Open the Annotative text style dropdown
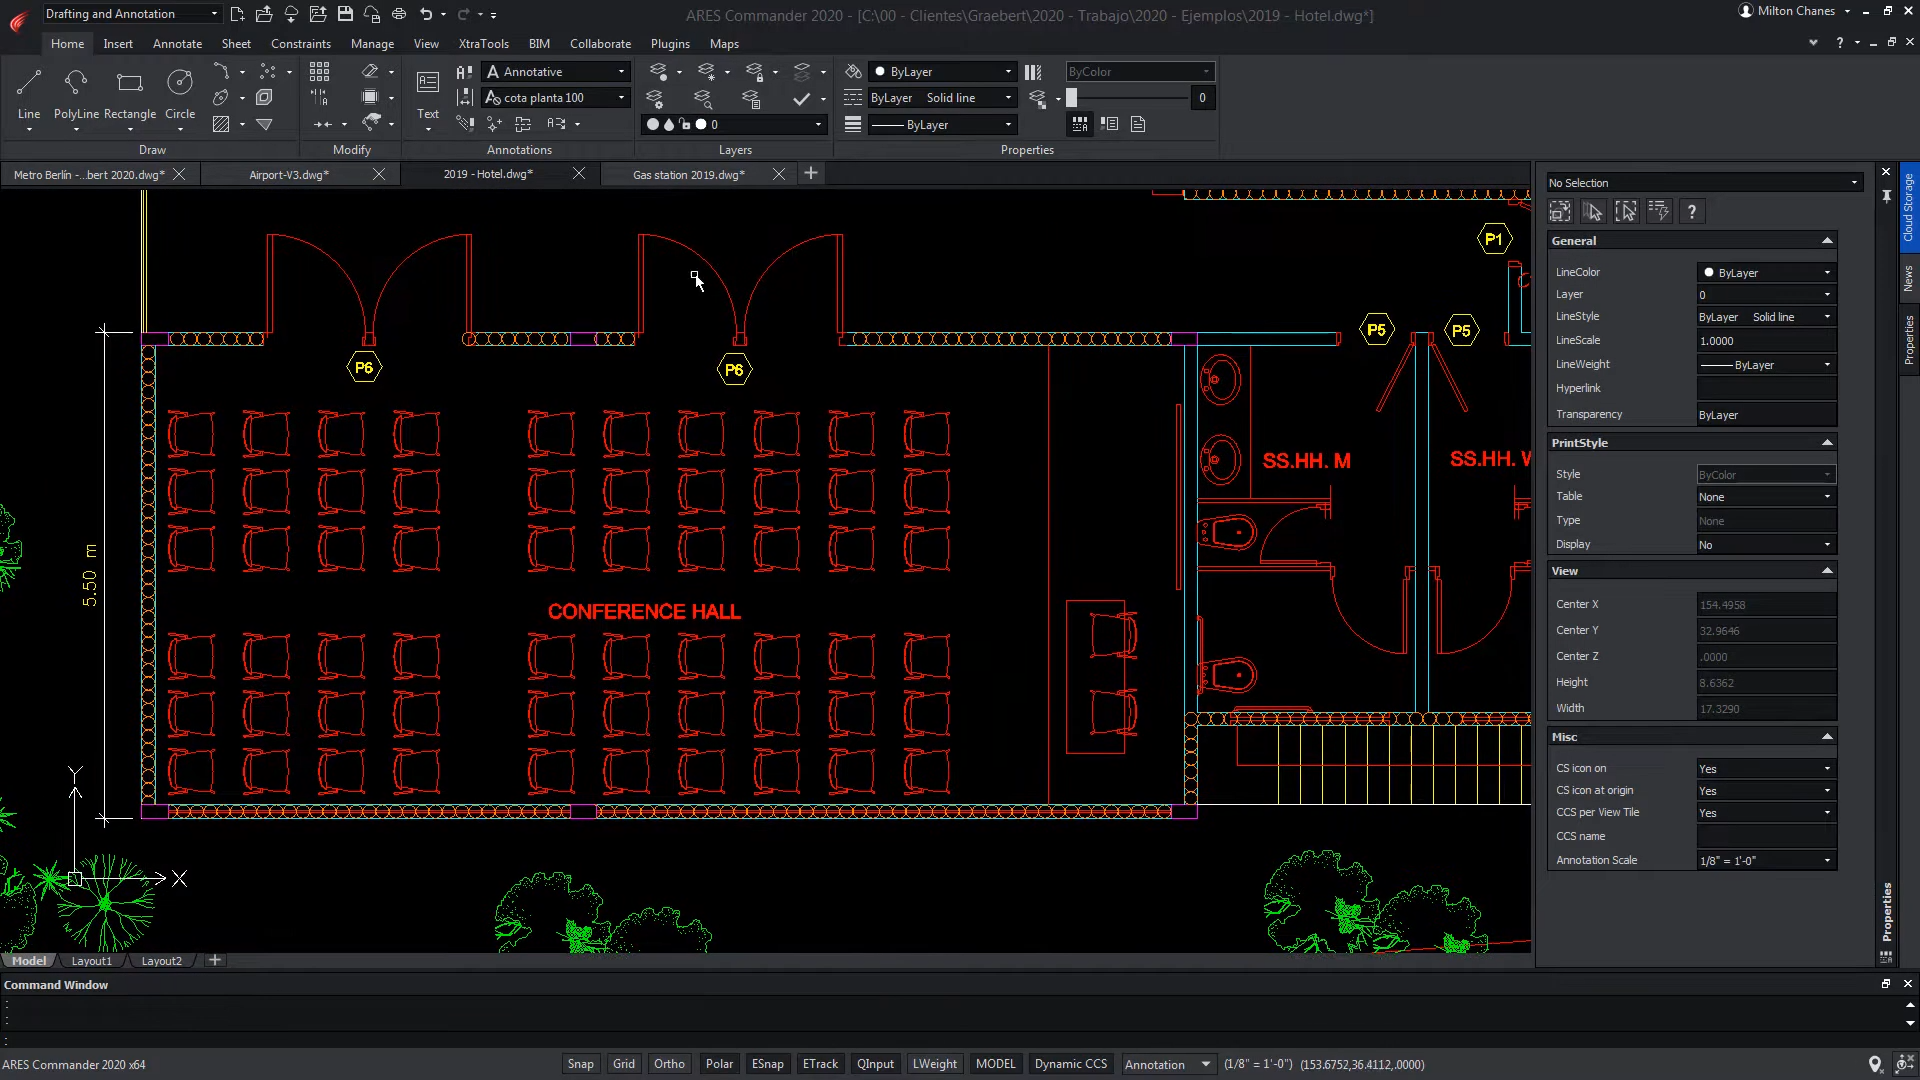The width and height of the screenshot is (1920, 1080). coord(556,72)
